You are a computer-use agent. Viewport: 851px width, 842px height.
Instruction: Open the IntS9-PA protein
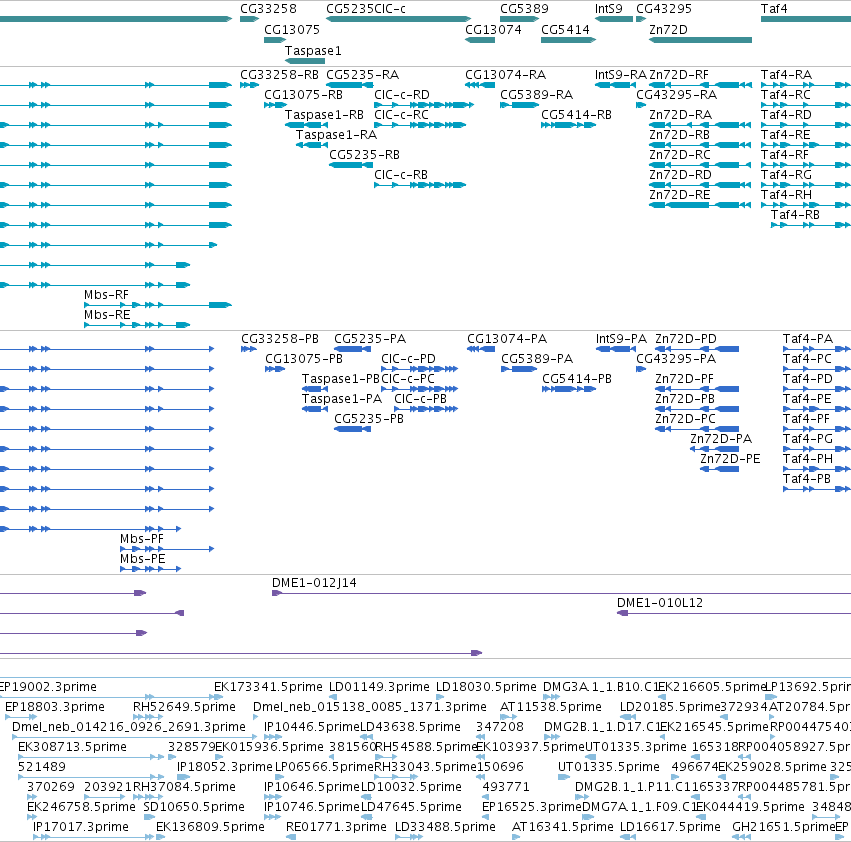pos(615,349)
